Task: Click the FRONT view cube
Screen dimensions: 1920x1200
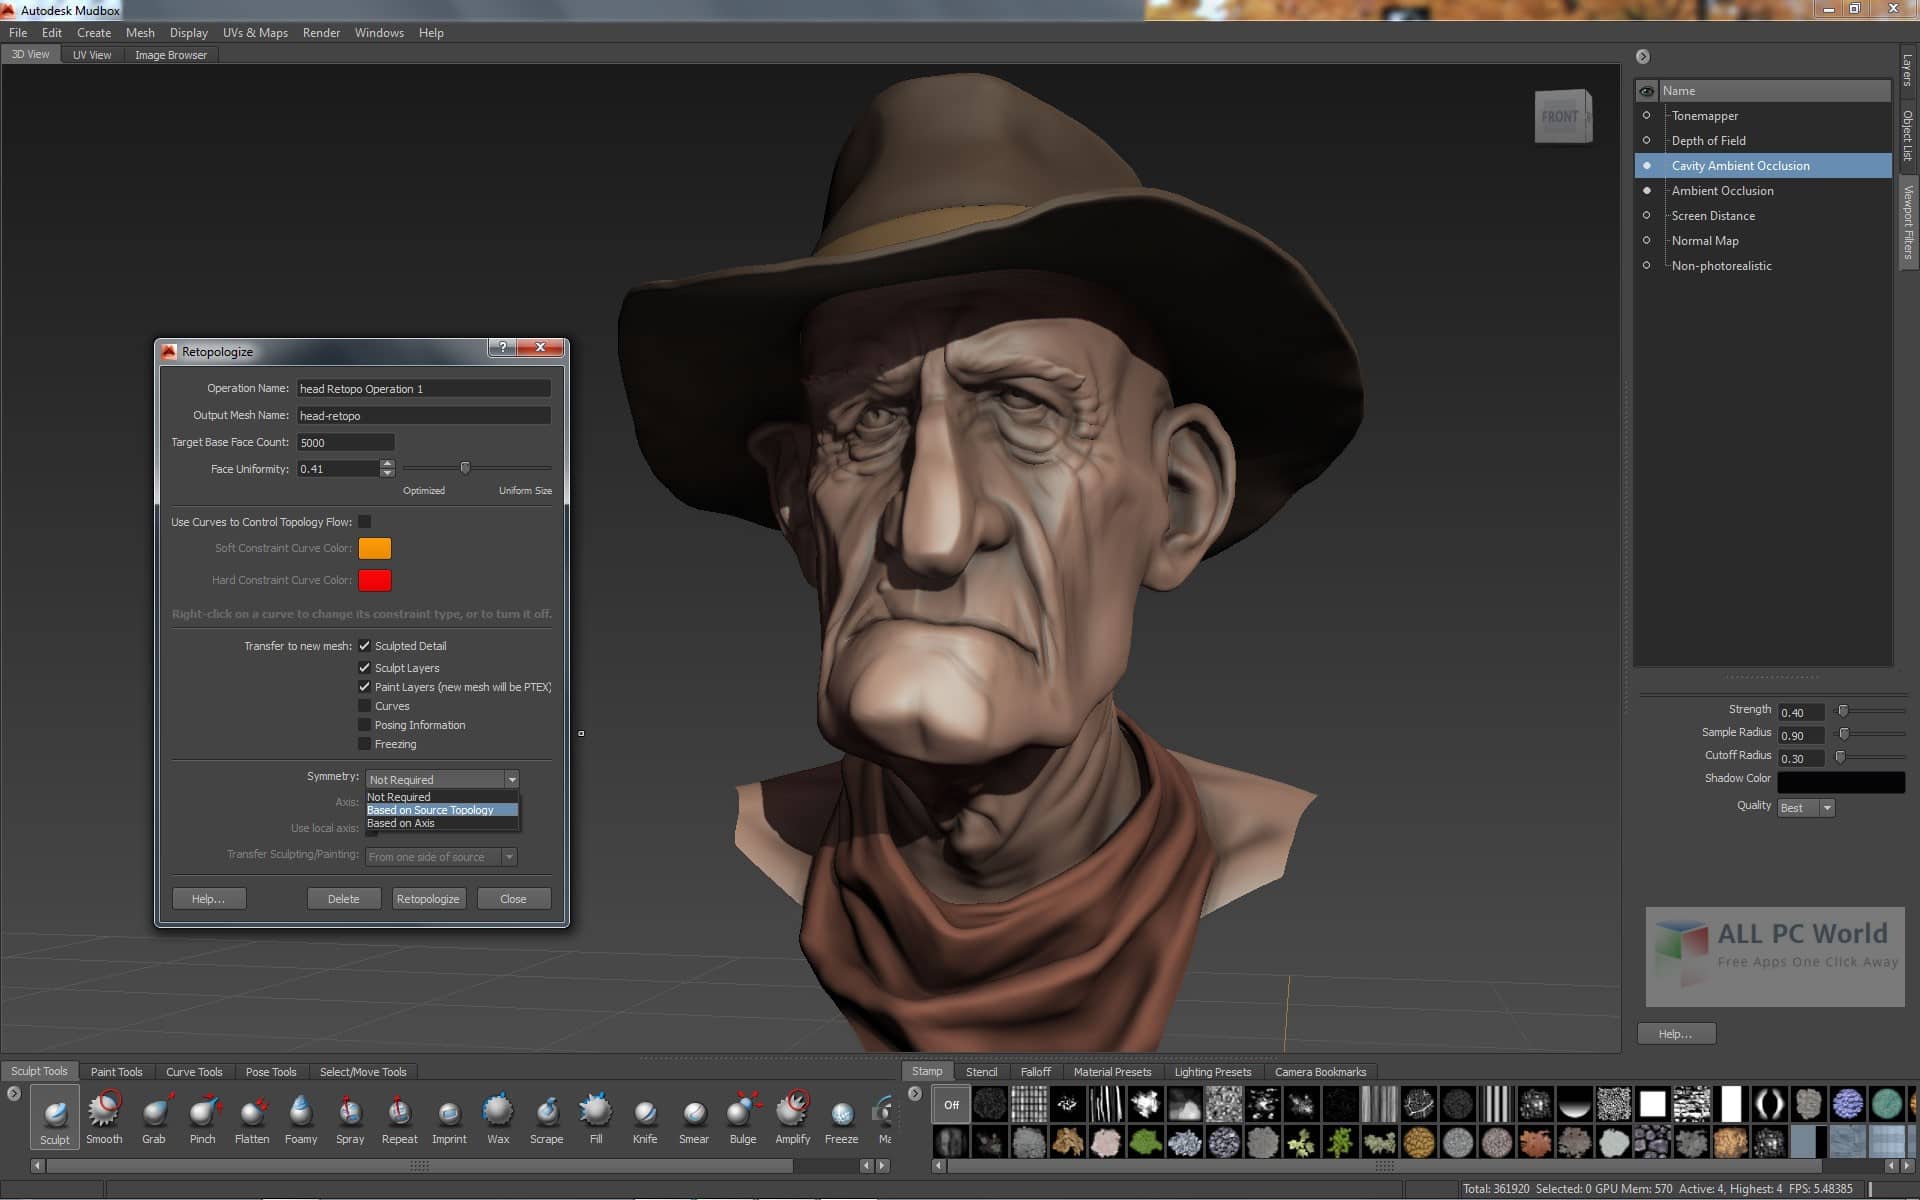Action: [x=1562, y=116]
